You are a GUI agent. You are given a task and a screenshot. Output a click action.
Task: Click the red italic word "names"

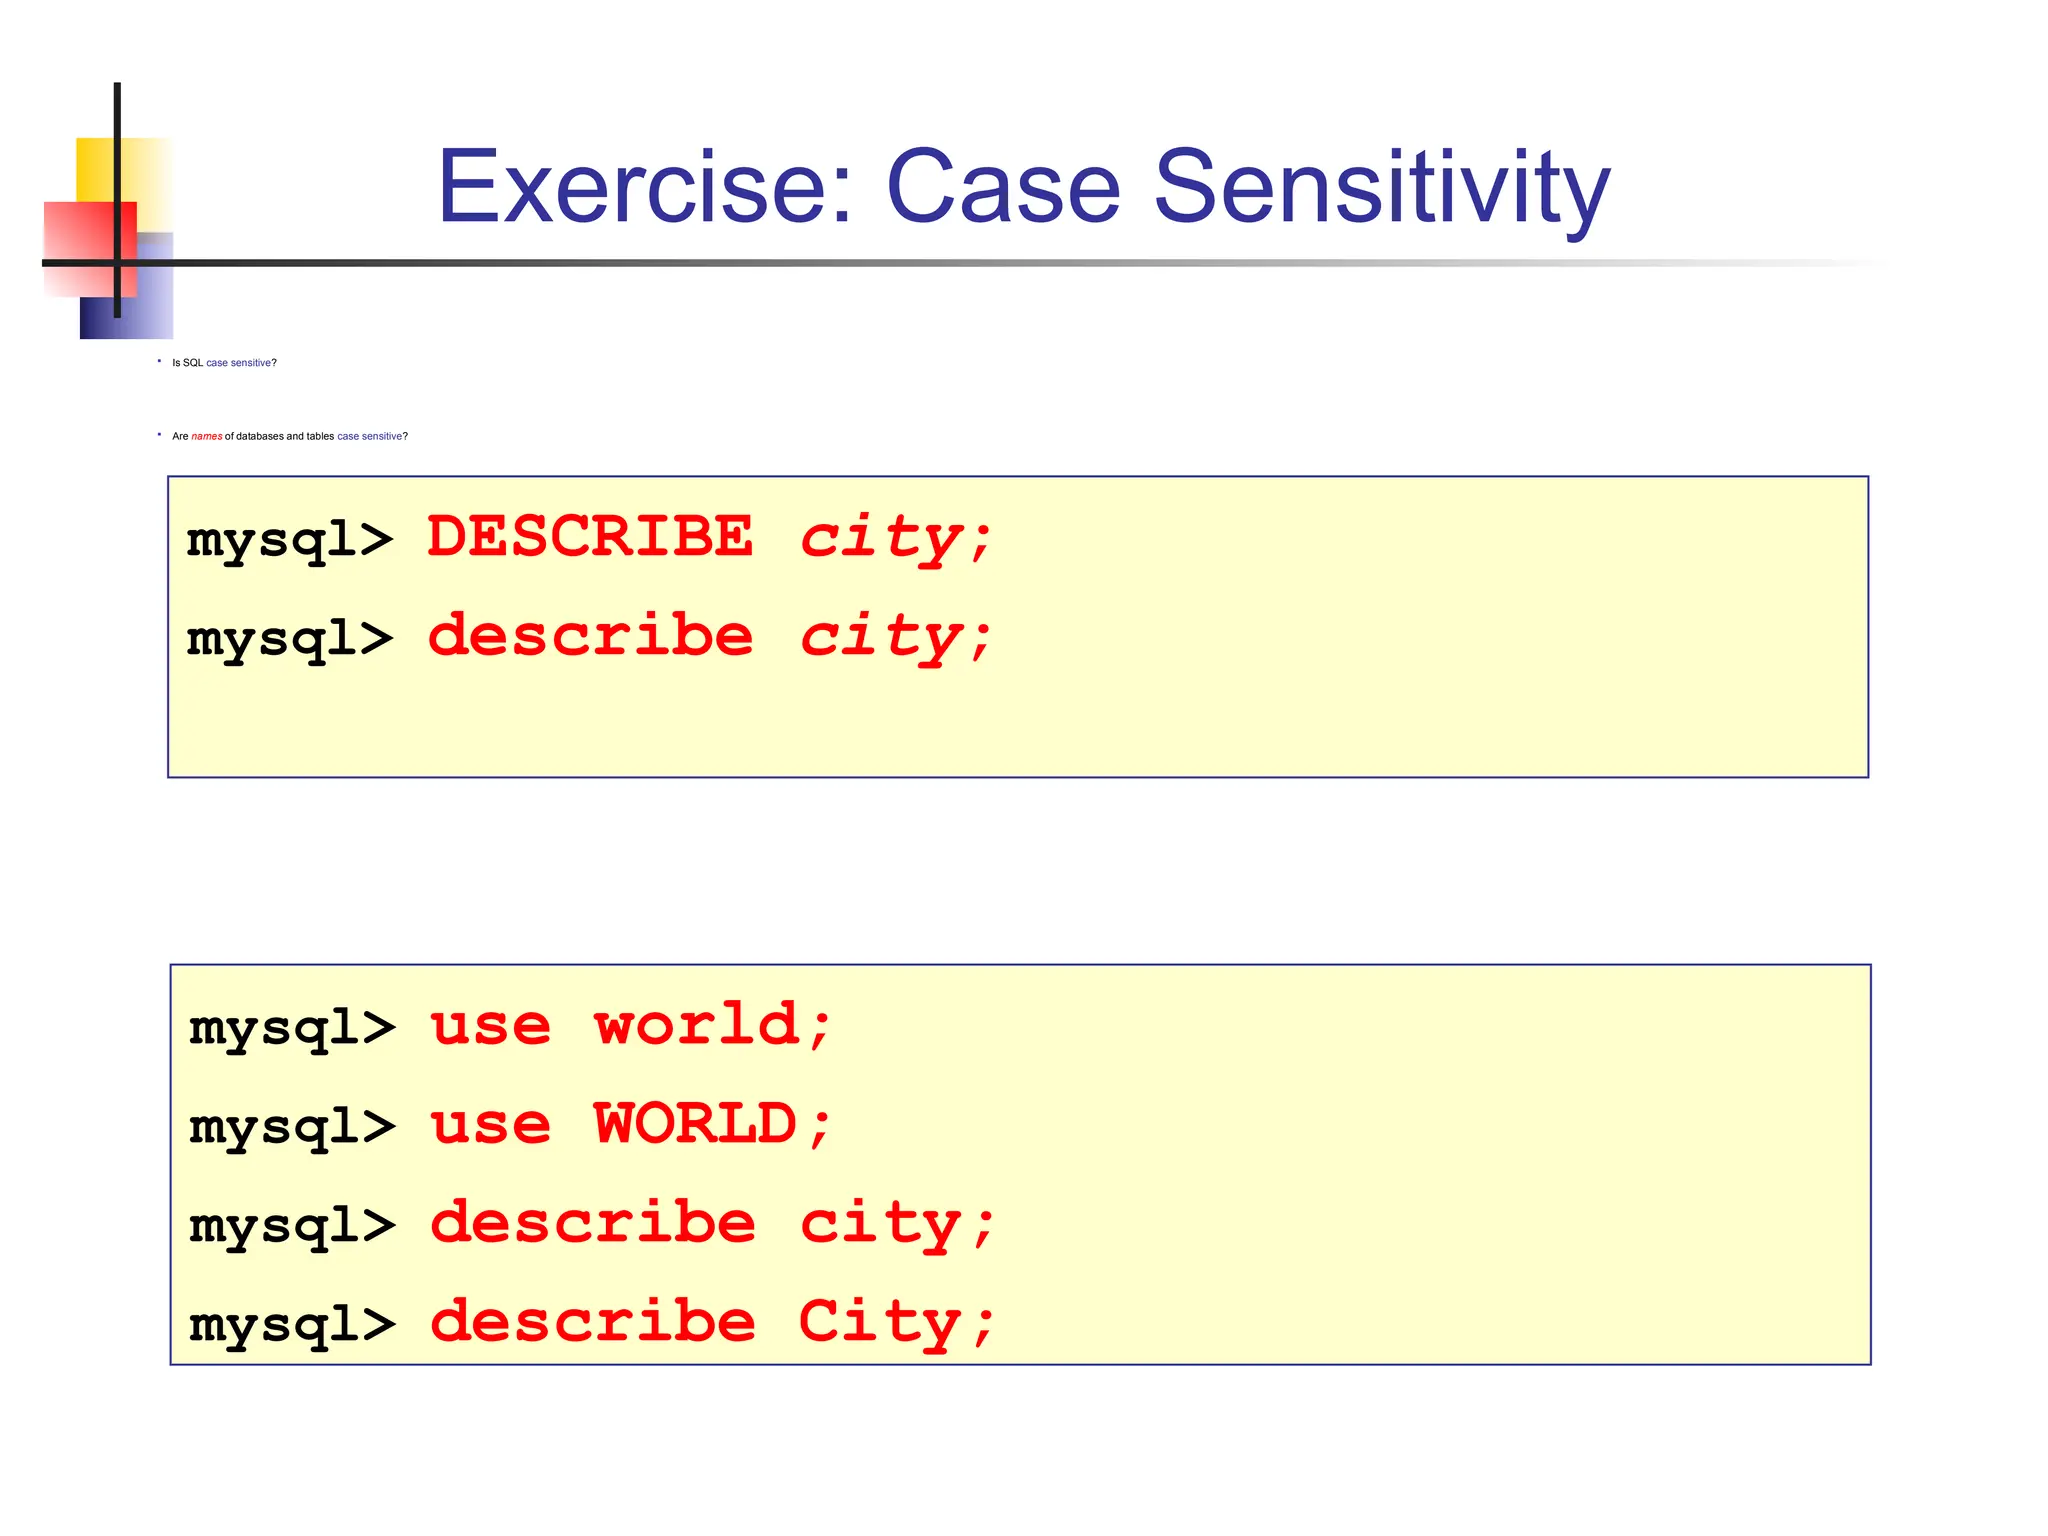point(207,436)
